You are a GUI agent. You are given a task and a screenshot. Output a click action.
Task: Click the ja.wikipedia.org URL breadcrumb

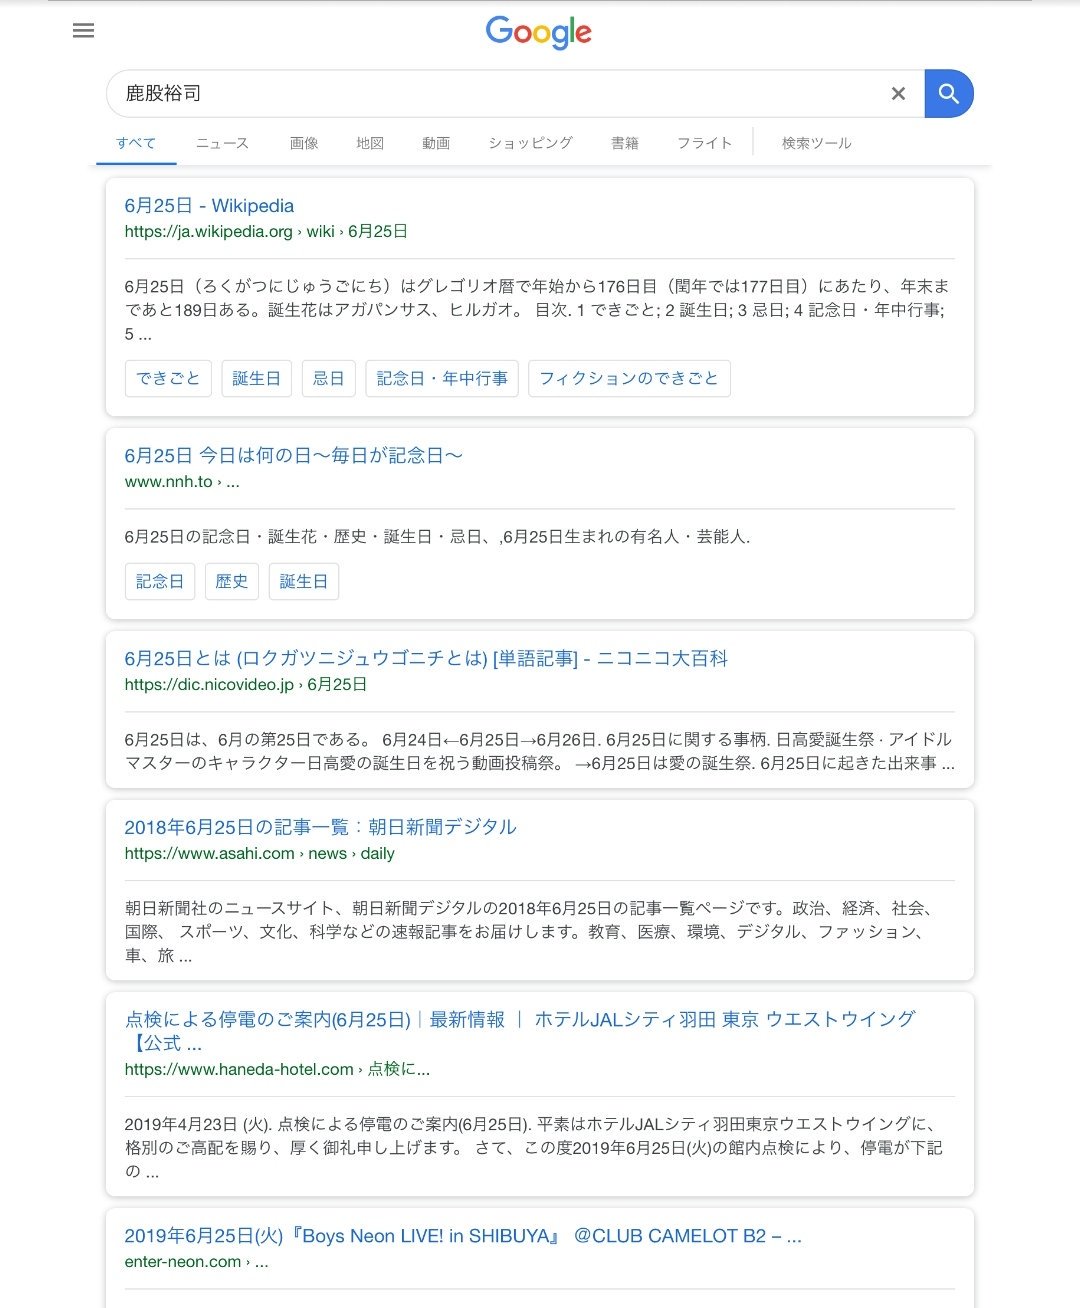pyautogui.click(x=266, y=231)
